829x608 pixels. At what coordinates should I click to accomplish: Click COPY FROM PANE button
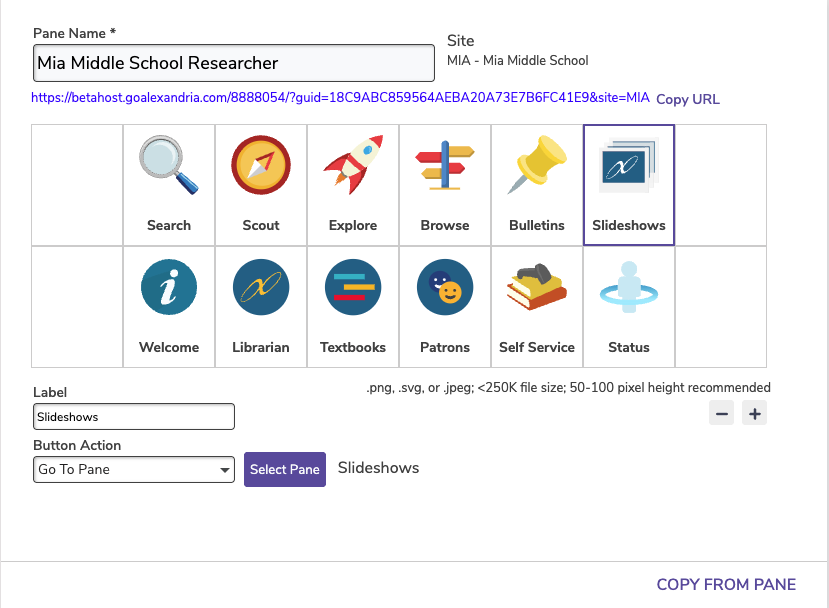pos(726,585)
